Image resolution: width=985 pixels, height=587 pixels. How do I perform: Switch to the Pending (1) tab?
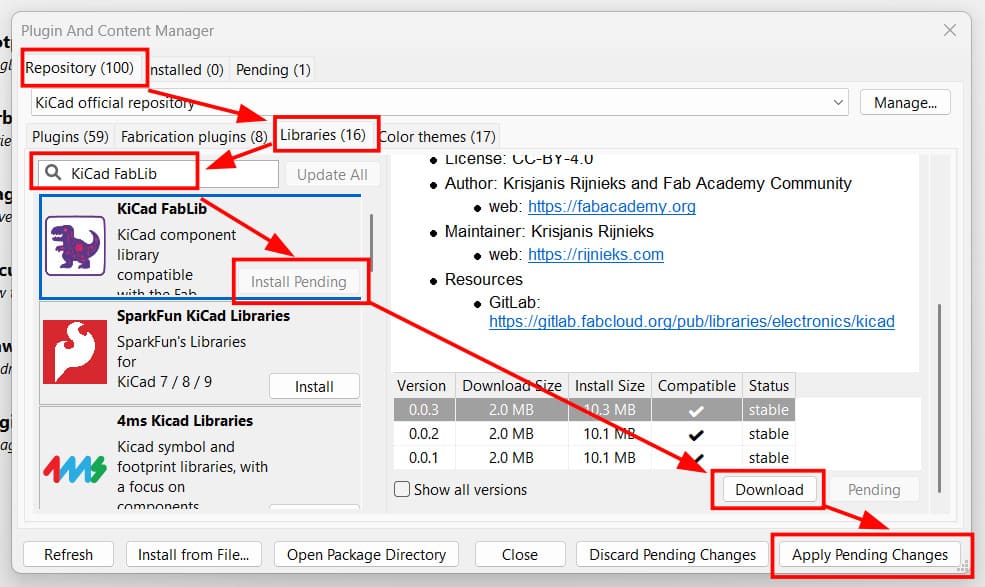(x=273, y=70)
